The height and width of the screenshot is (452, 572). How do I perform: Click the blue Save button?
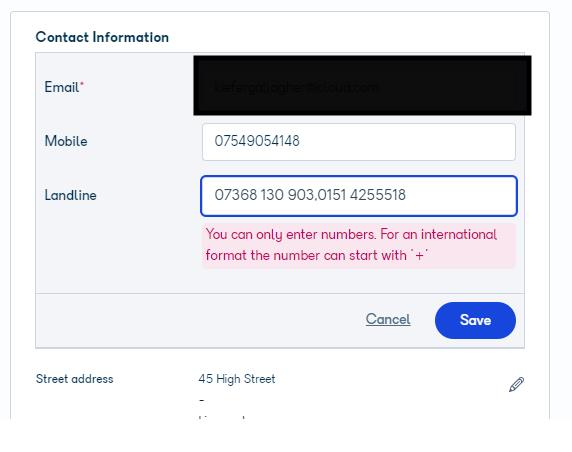tap(475, 320)
